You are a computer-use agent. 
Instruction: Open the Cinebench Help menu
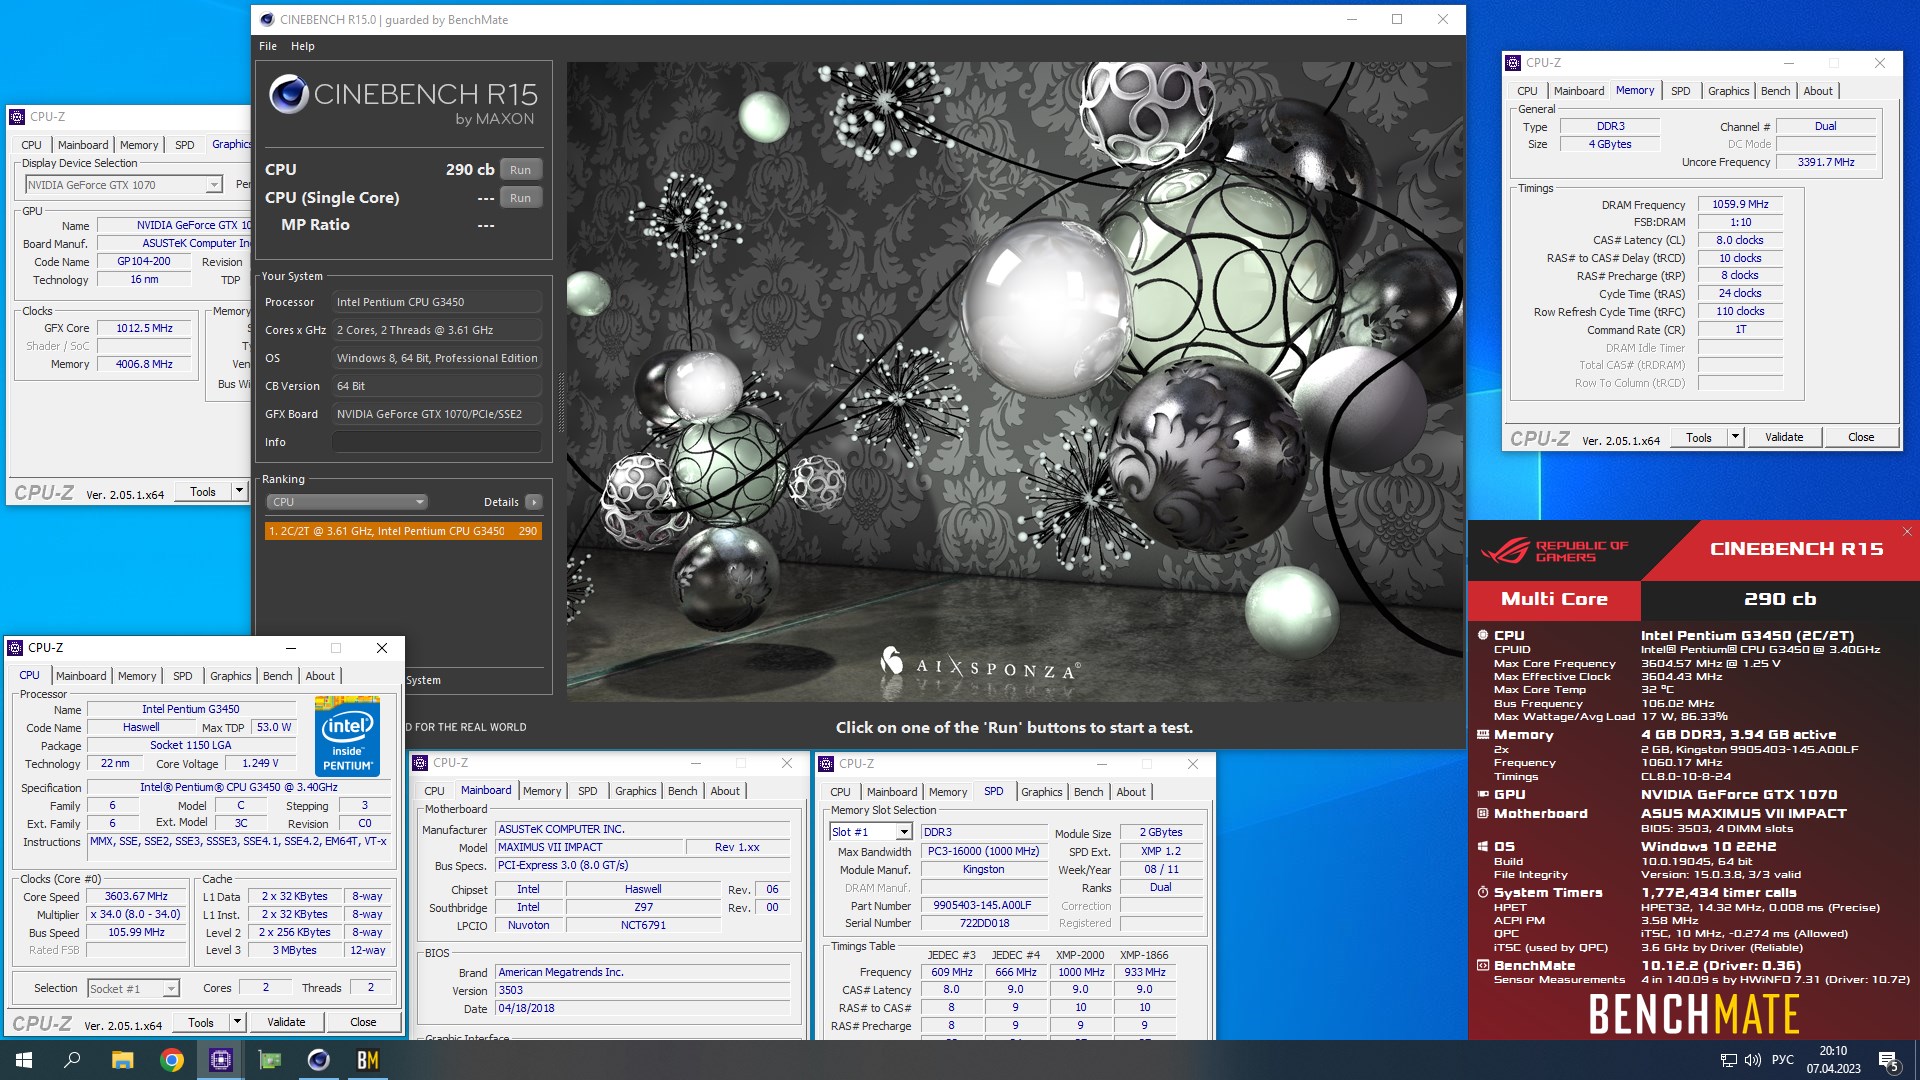(303, 46)
